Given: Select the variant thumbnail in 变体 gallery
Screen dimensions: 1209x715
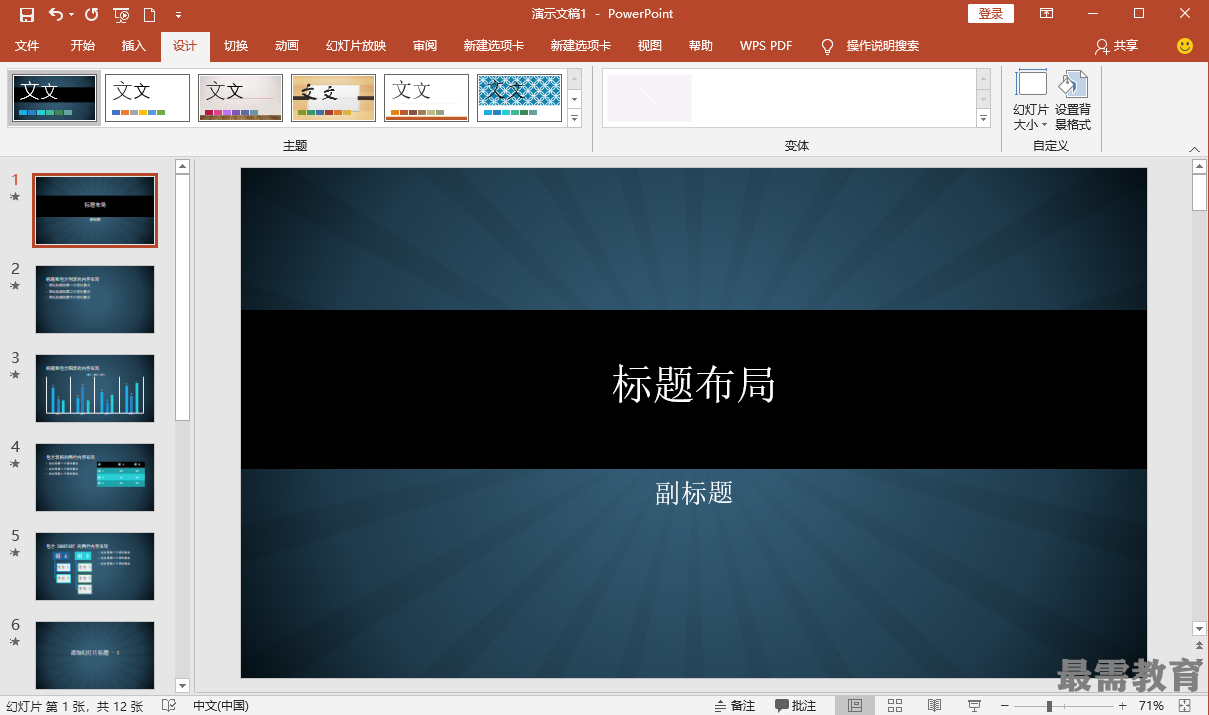Looking at the screenshot, I should 649,98.
